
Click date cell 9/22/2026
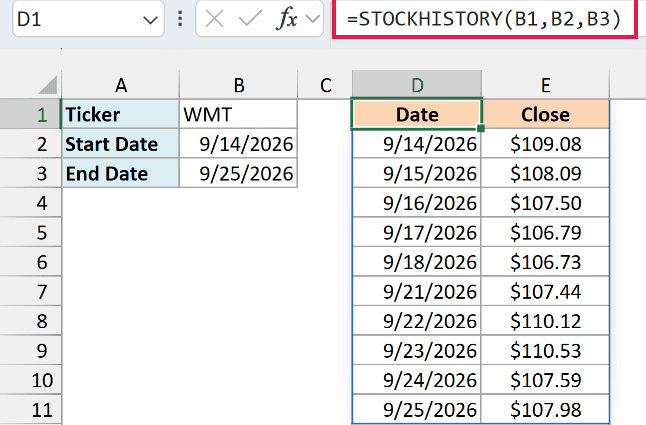(x=417, y=321)
